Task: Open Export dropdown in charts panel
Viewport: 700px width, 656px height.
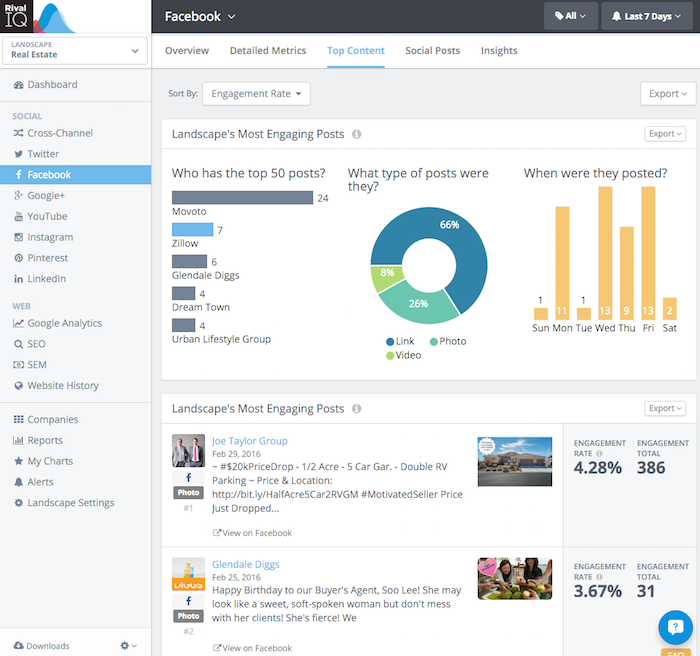Action: tap(665, 134)
